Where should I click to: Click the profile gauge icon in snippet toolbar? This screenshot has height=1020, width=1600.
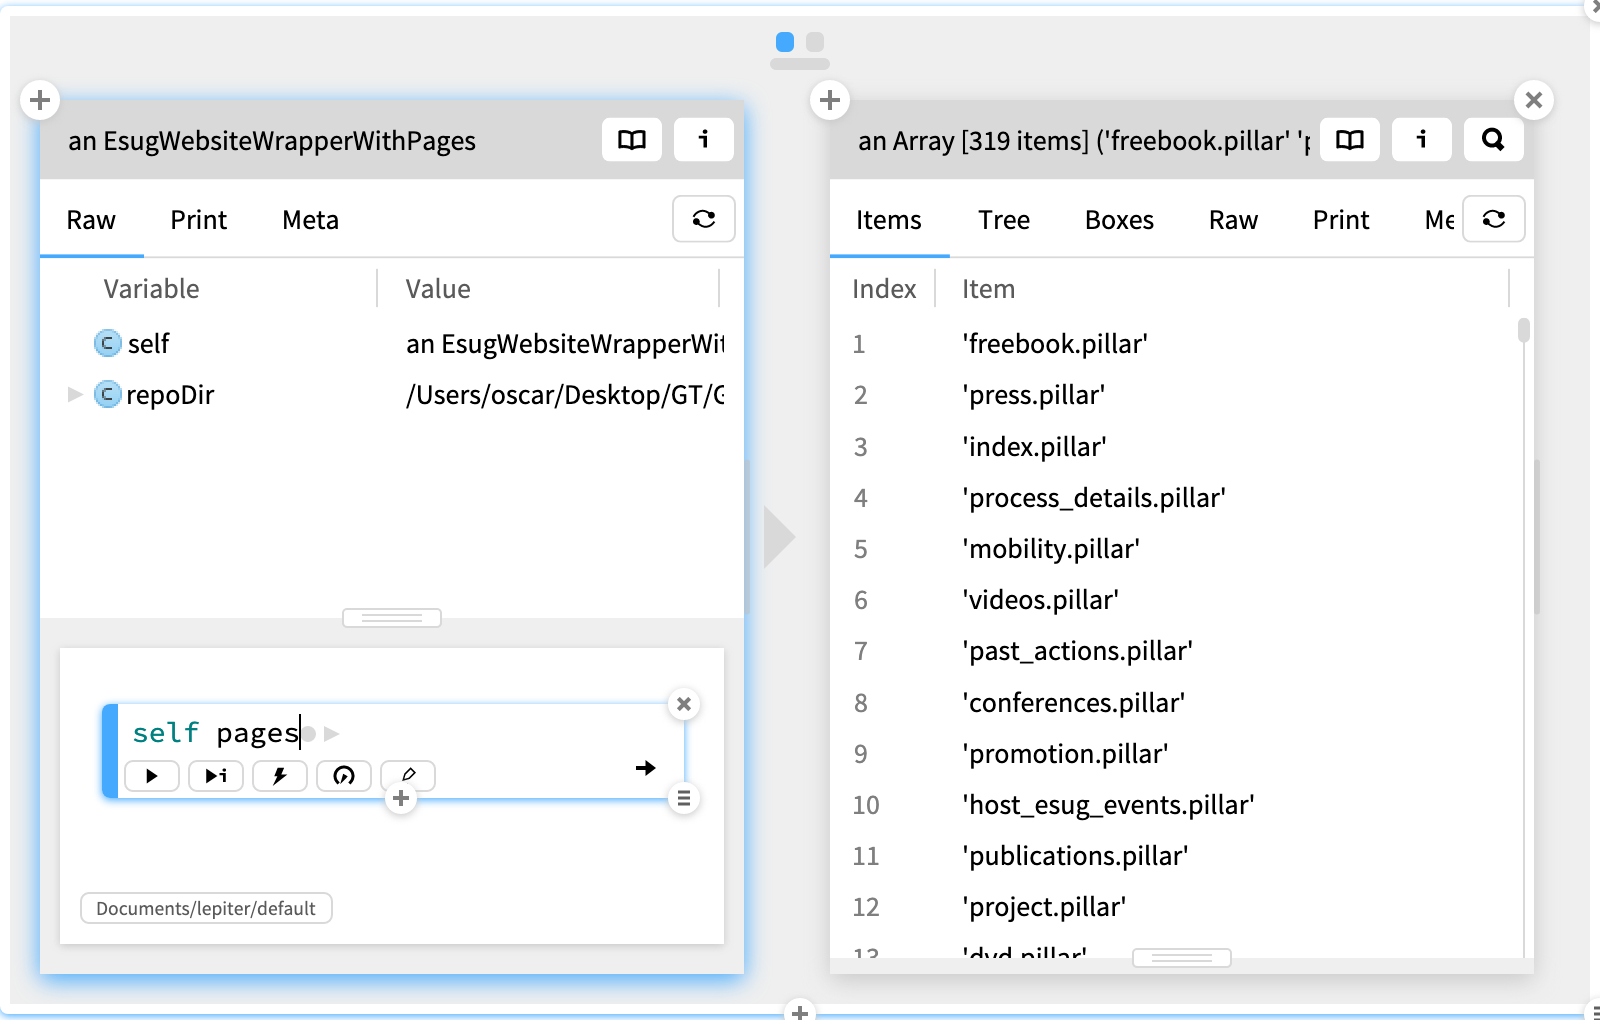click(x=344, y=776)
